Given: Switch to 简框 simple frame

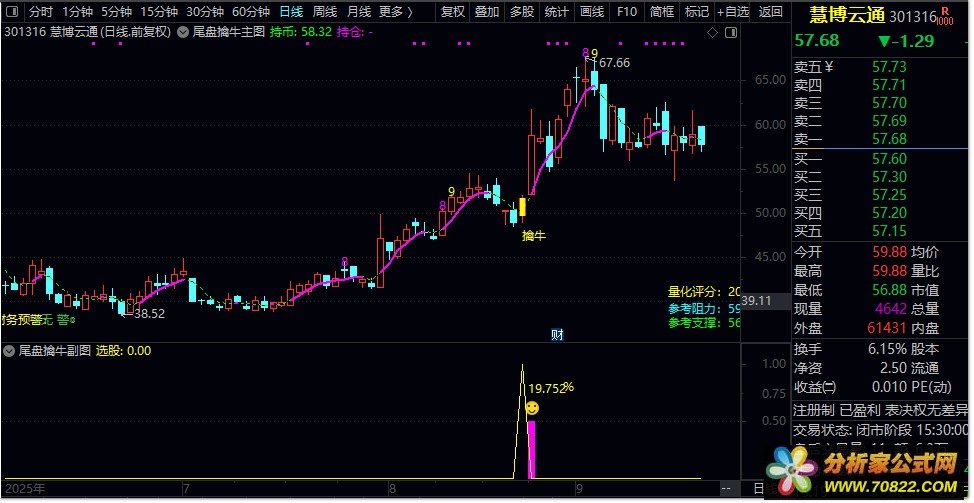Looking at the screenshot, I should click(x=662, y=12).
